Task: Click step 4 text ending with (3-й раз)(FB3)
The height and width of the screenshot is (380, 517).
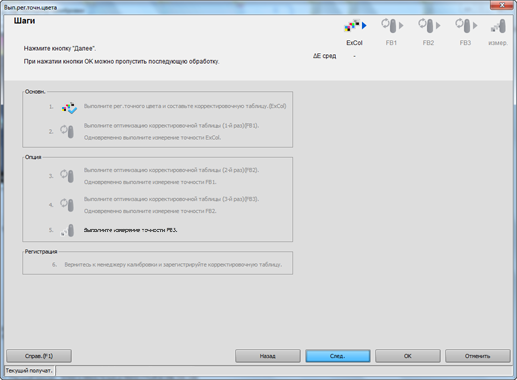Action: tap(171, 199)
